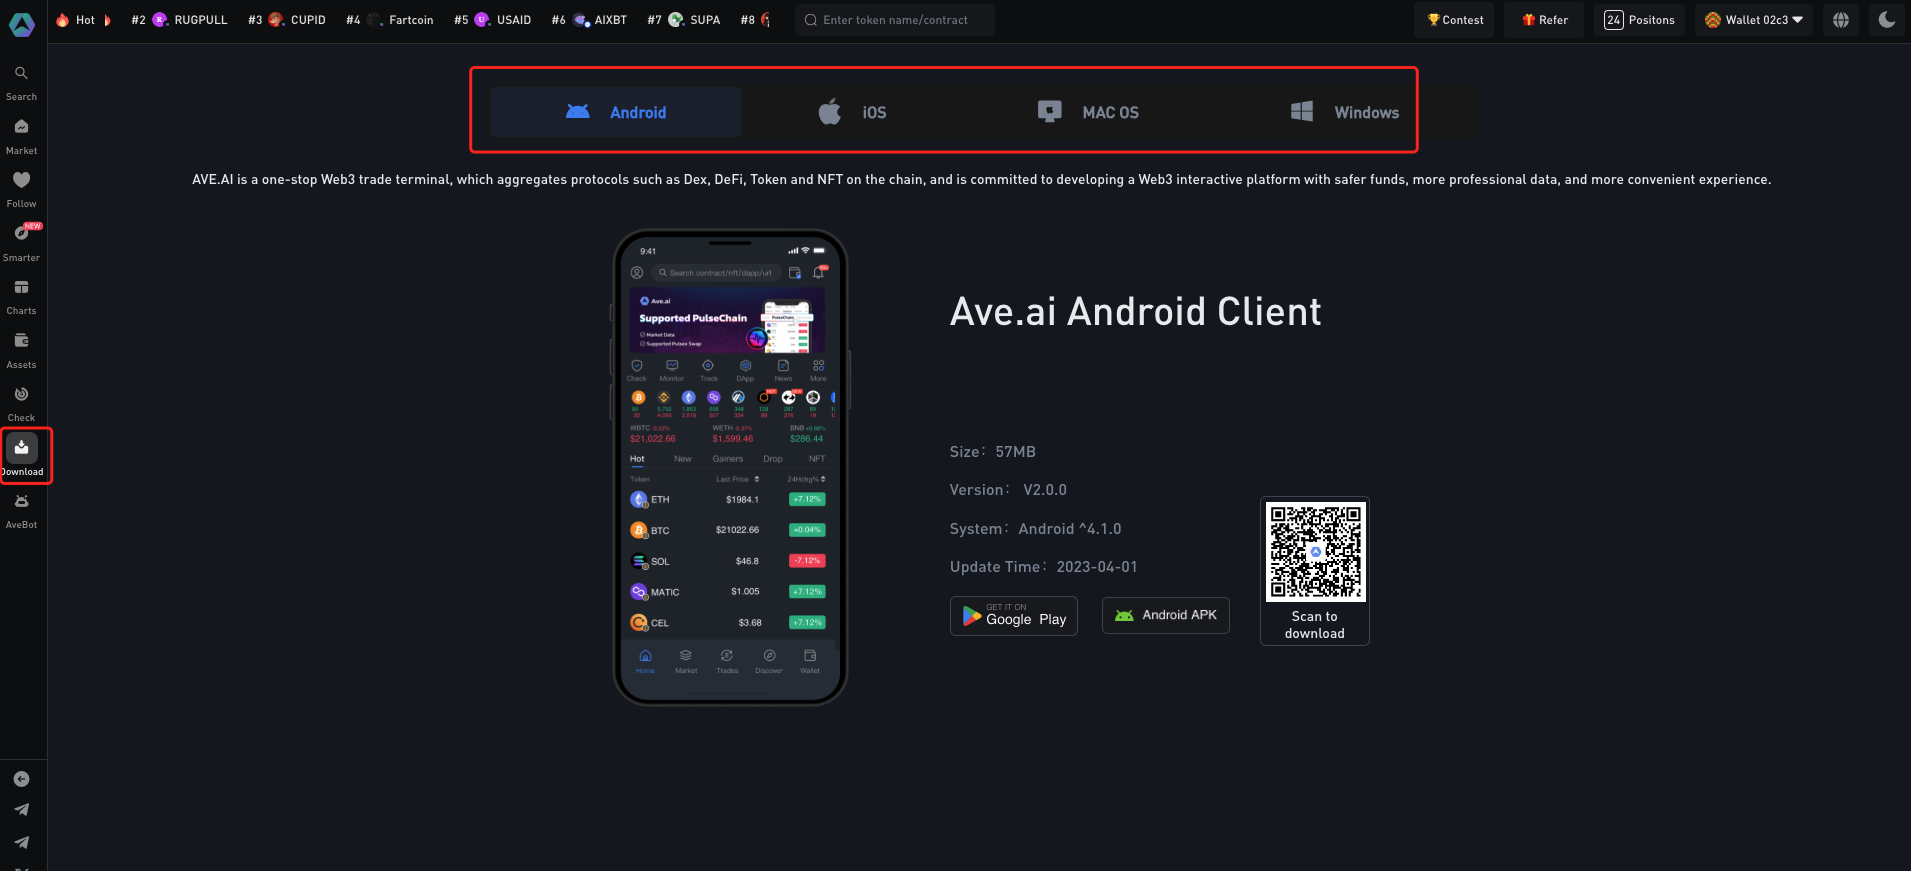This screenshot has height=871, width=1911.
Task: Open the Refer gift button
Action: tap(1544, 20)
